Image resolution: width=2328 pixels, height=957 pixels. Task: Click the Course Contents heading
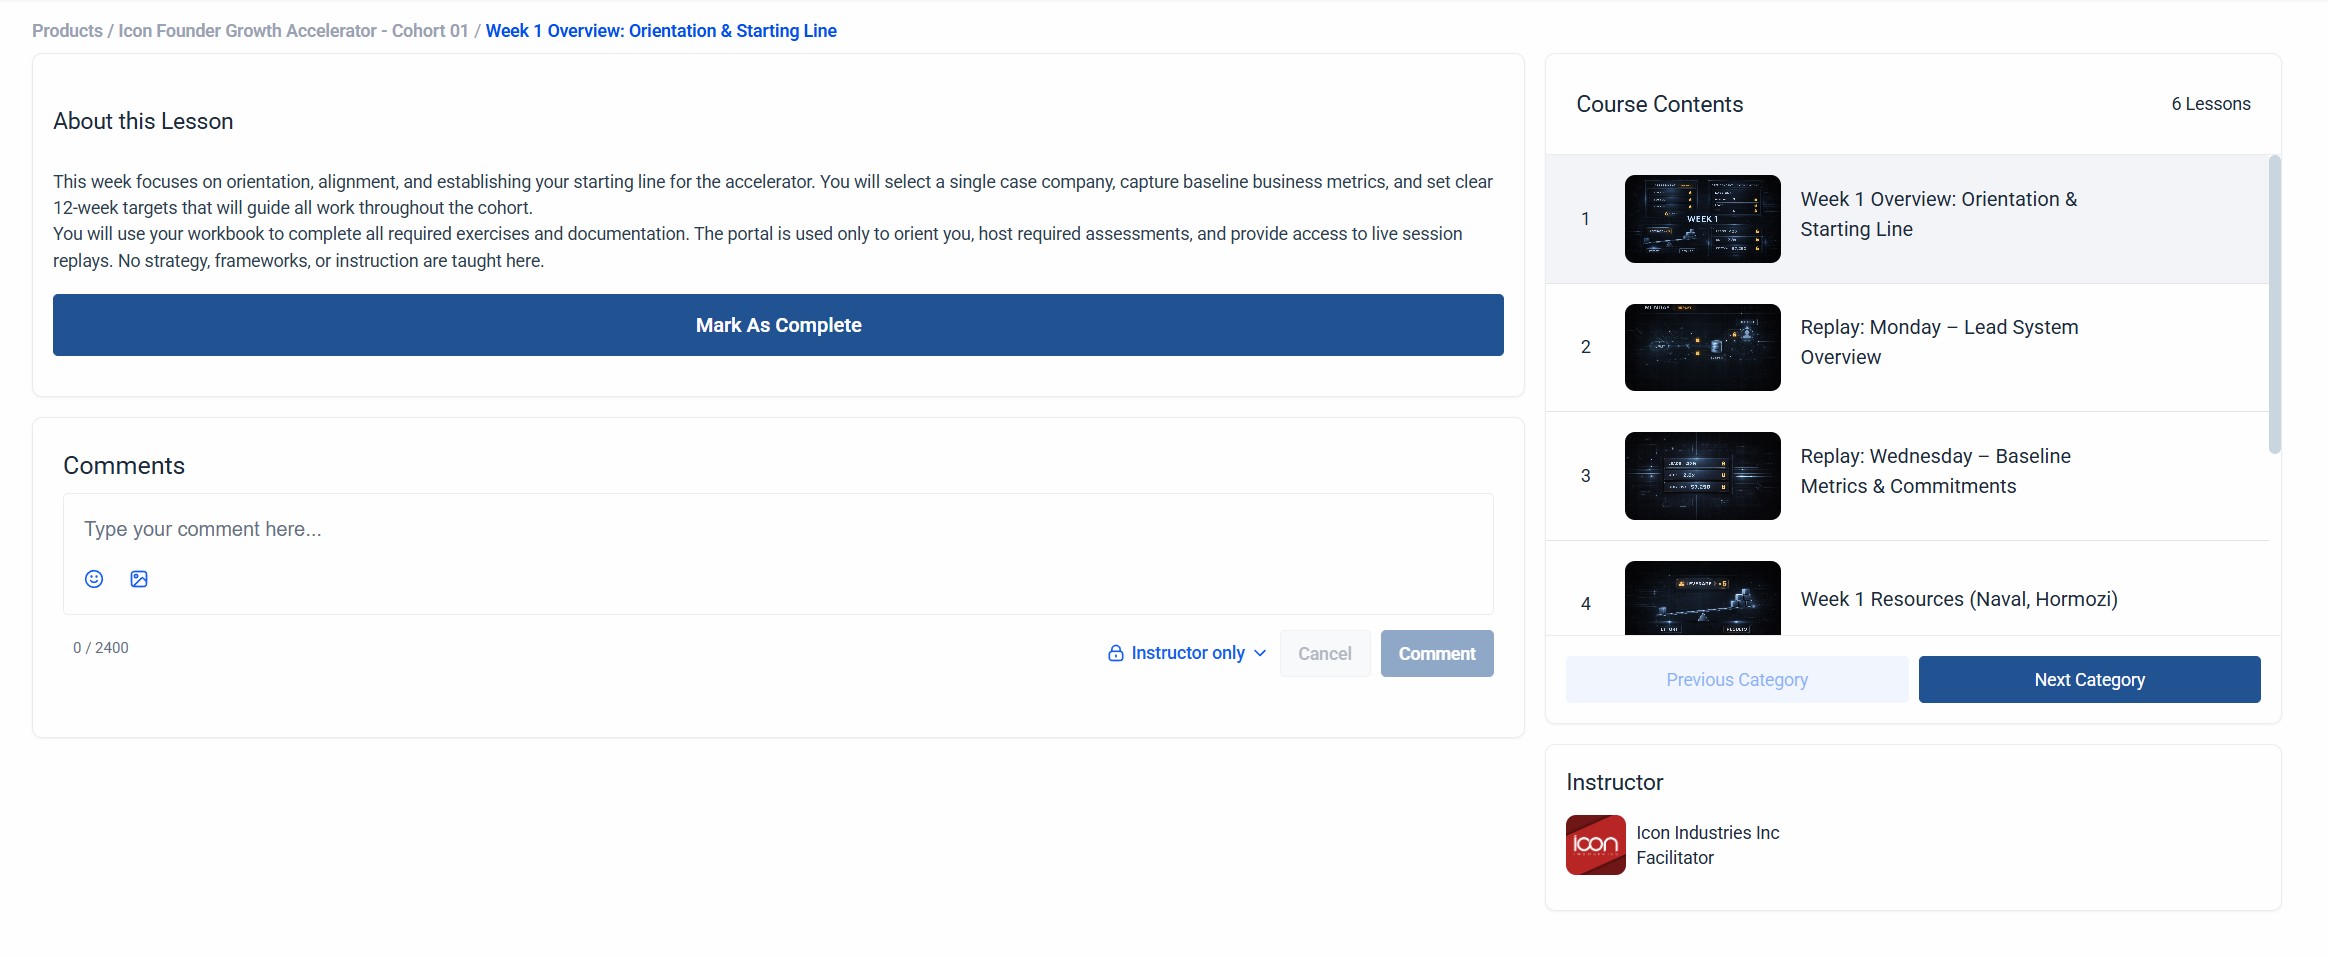click(1659, 104)
